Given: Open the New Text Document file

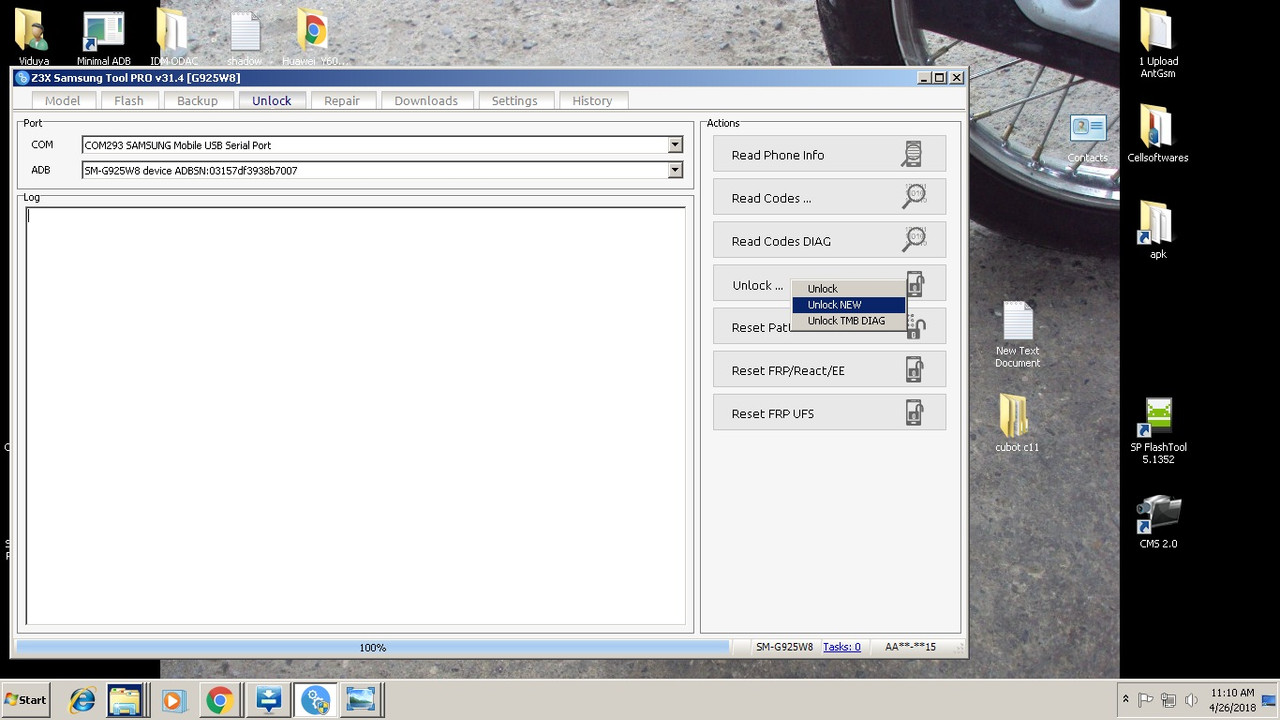Looking at the screenshot, I should click(1017, 334).
